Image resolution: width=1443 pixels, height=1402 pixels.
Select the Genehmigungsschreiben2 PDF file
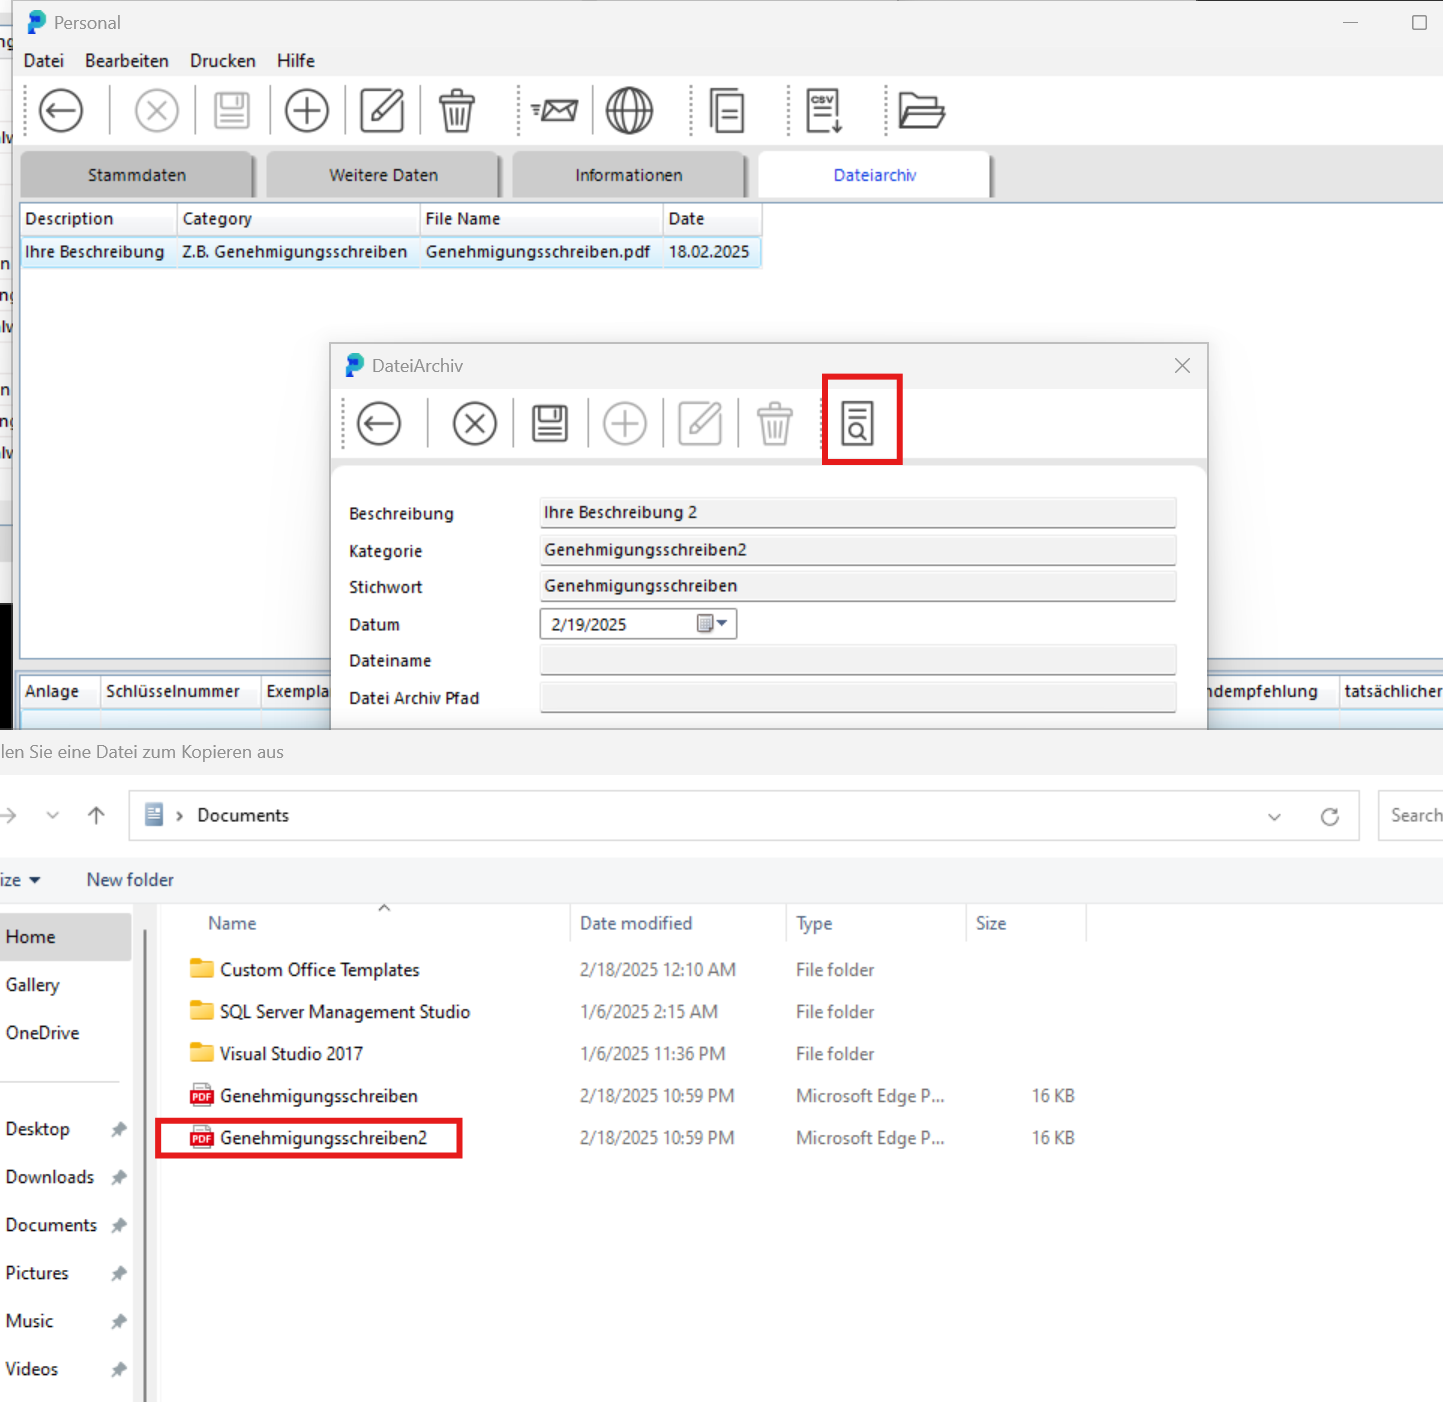click(323, 1138)
